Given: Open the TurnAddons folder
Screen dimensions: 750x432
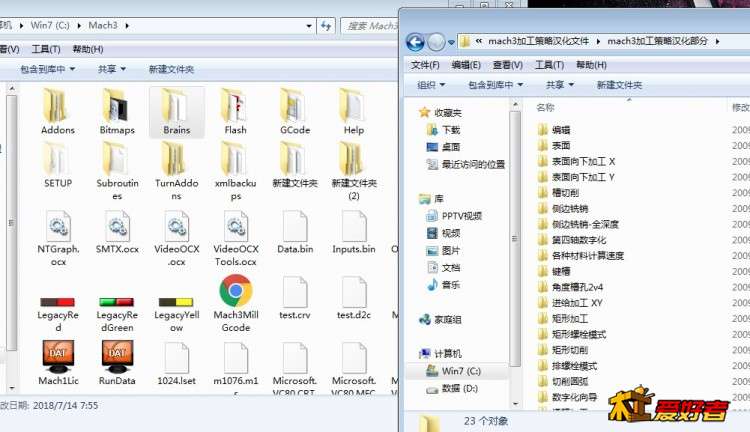Looking at the screenshot, I should click(176, 171).
